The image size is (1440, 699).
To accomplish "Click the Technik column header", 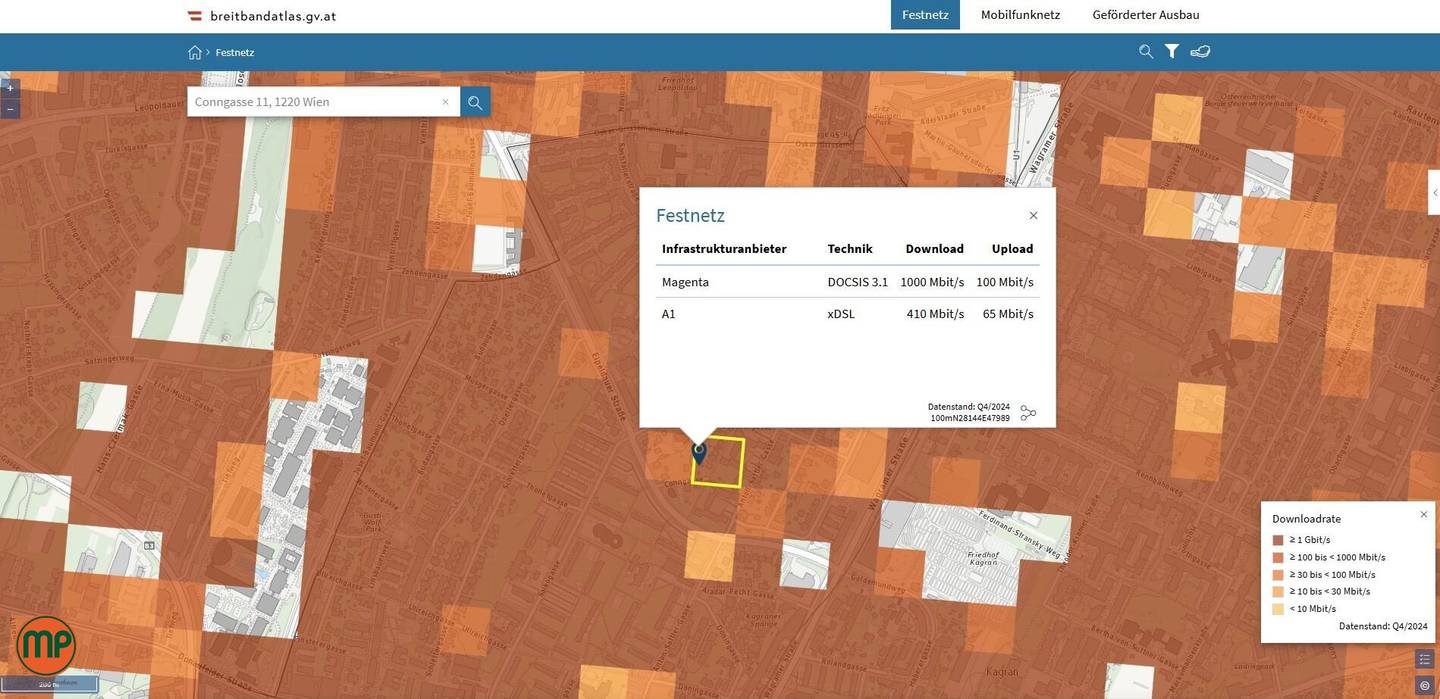I will coord(850,249).
